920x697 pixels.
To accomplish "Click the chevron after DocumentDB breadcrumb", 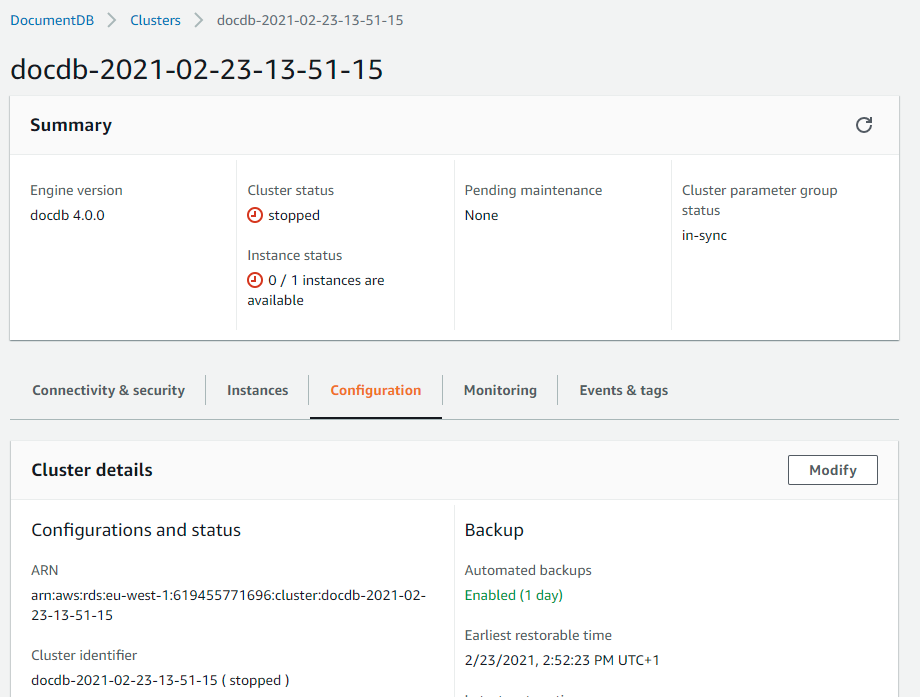I will [111, 21].
